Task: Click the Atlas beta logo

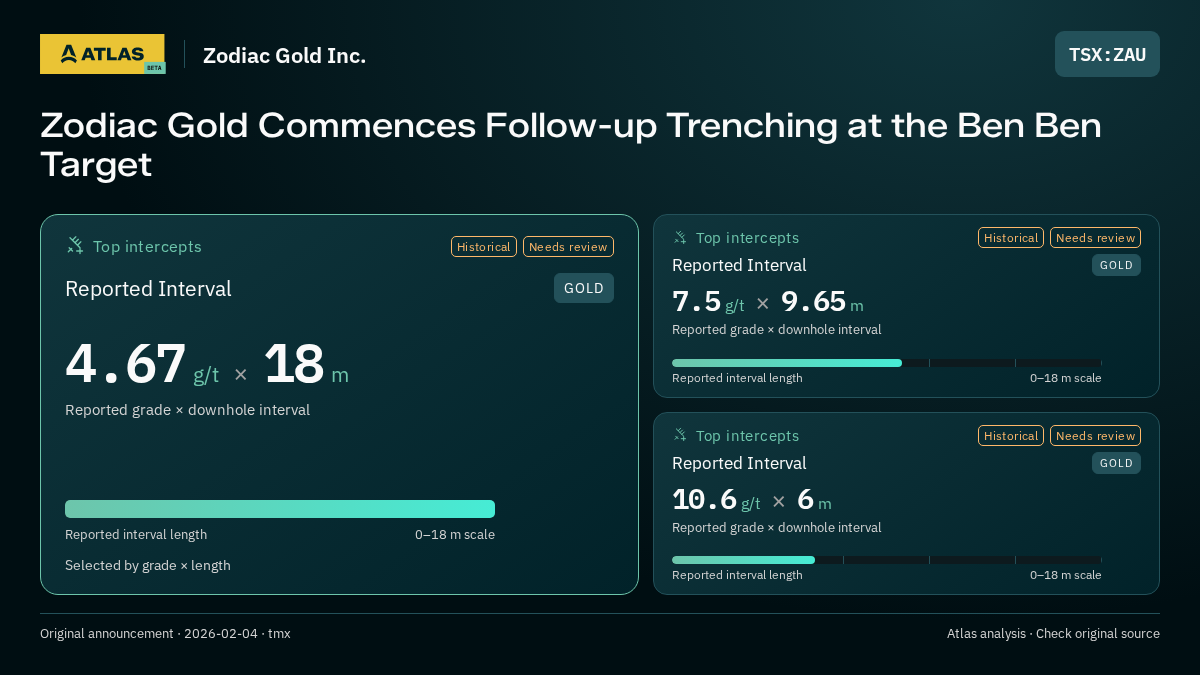Action: coord(102,54)
